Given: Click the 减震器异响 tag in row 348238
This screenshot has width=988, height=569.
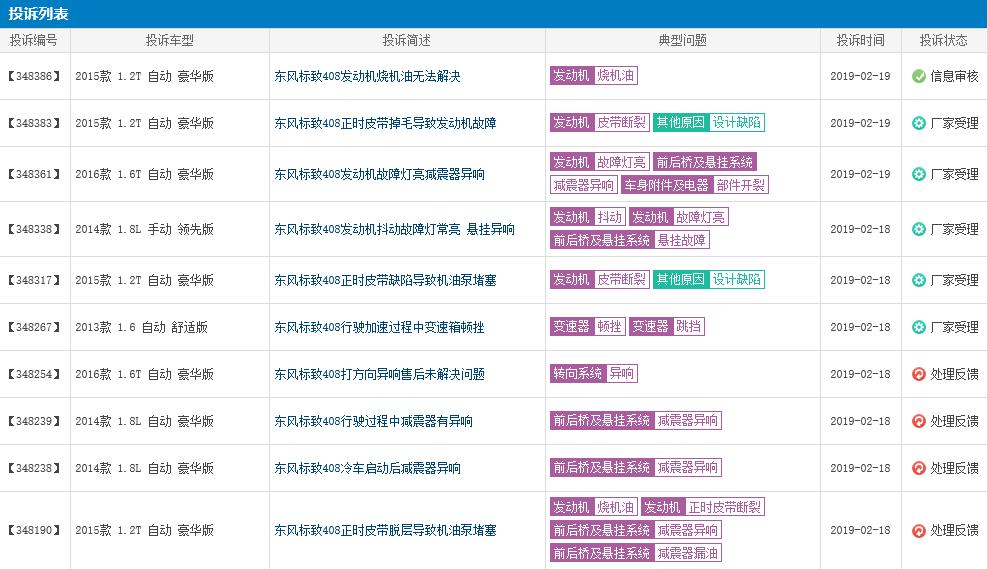Looking at the screenshot, I should coord(688,468).
